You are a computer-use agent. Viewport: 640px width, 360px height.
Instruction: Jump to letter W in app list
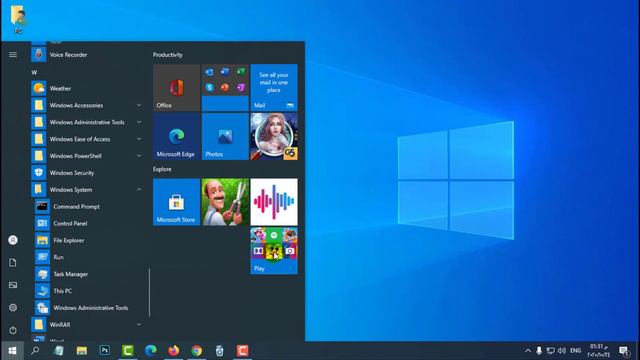pos(34,72)
